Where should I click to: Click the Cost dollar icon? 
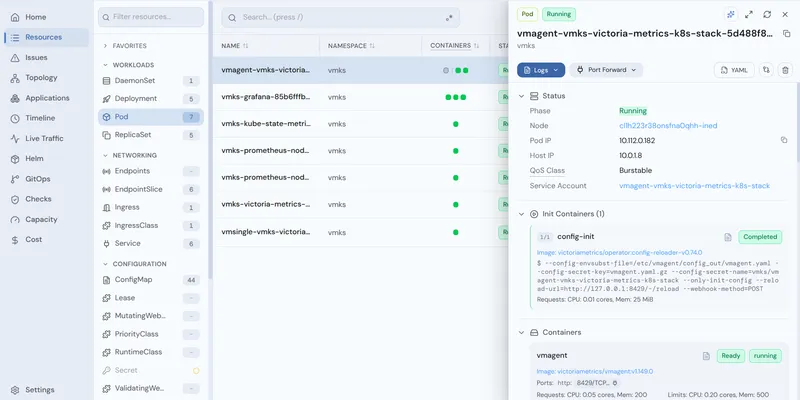click(15, 239)
